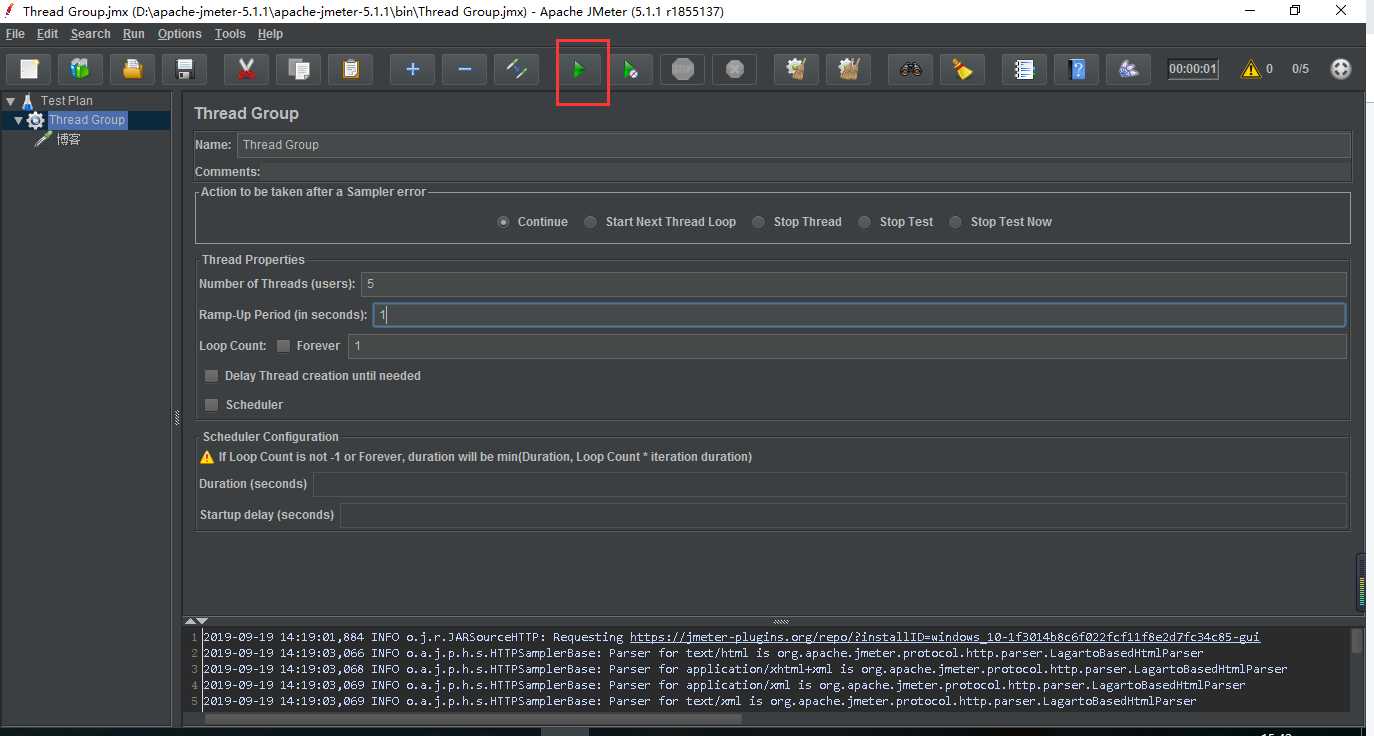Click the Copy icon in toolbar

coord(298,70)
